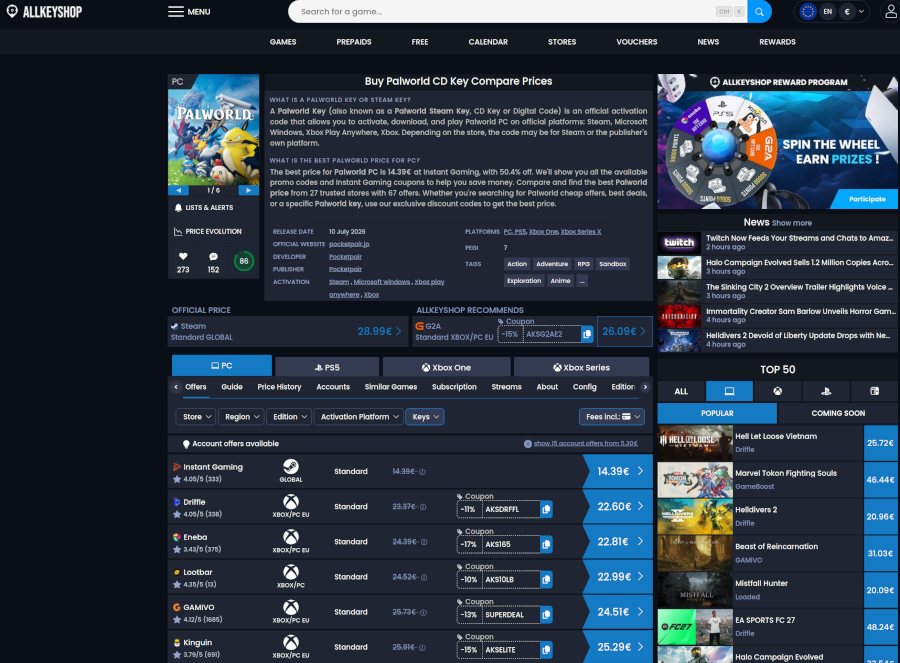Open Hell Let Loose Vietnam thumbnail

coord(695,443)
